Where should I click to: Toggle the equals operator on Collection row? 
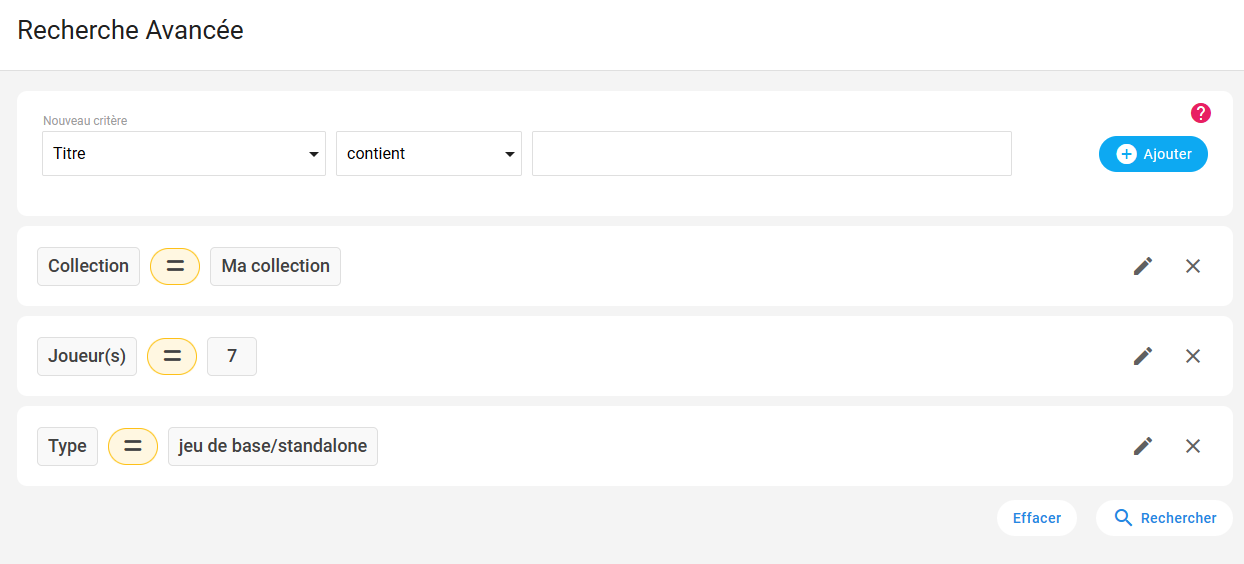tap(175, 266)
